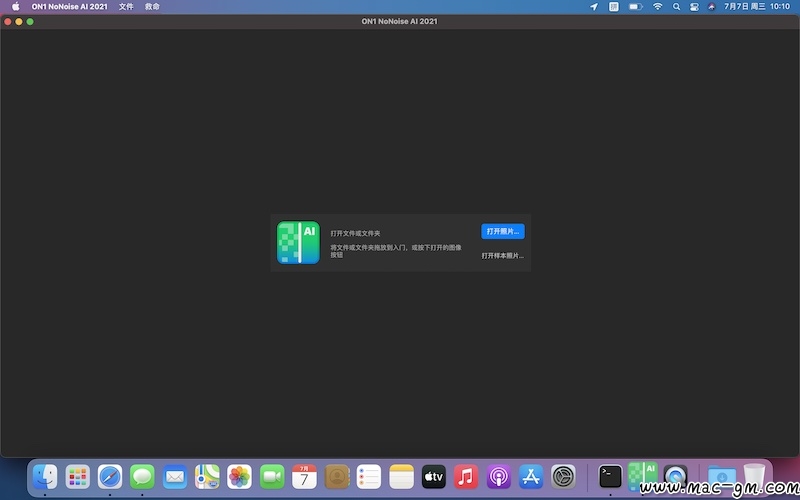Viewport: 800px width, 500px height.
Task: Open Terminal from the Dock
Action: click(x=610, y=477)
